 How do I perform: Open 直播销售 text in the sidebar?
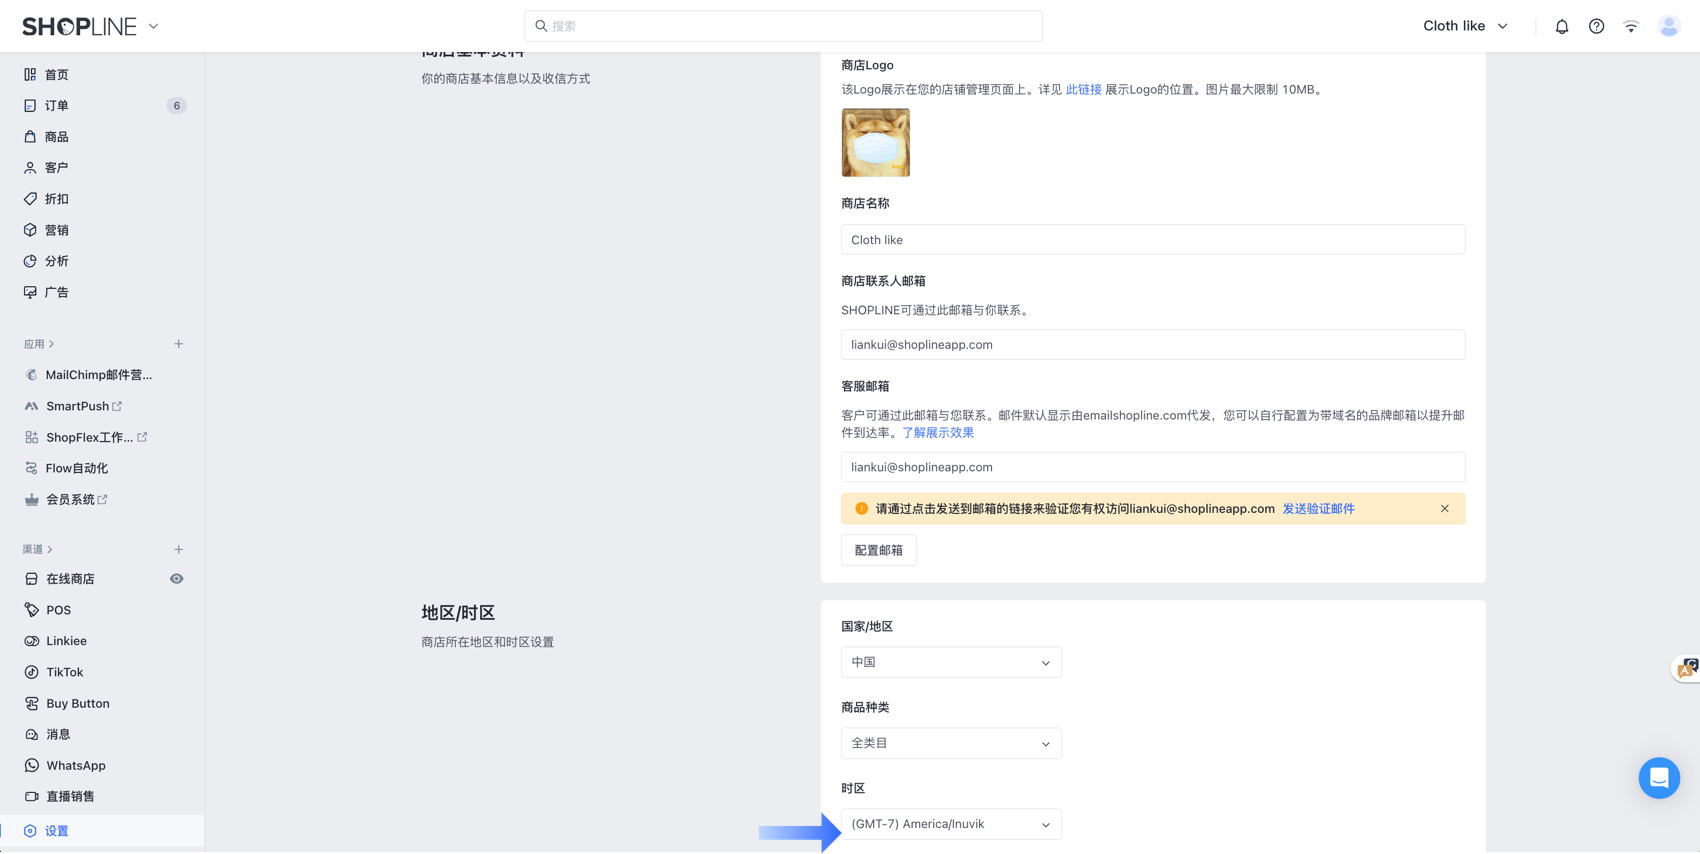tap(70, 796)
